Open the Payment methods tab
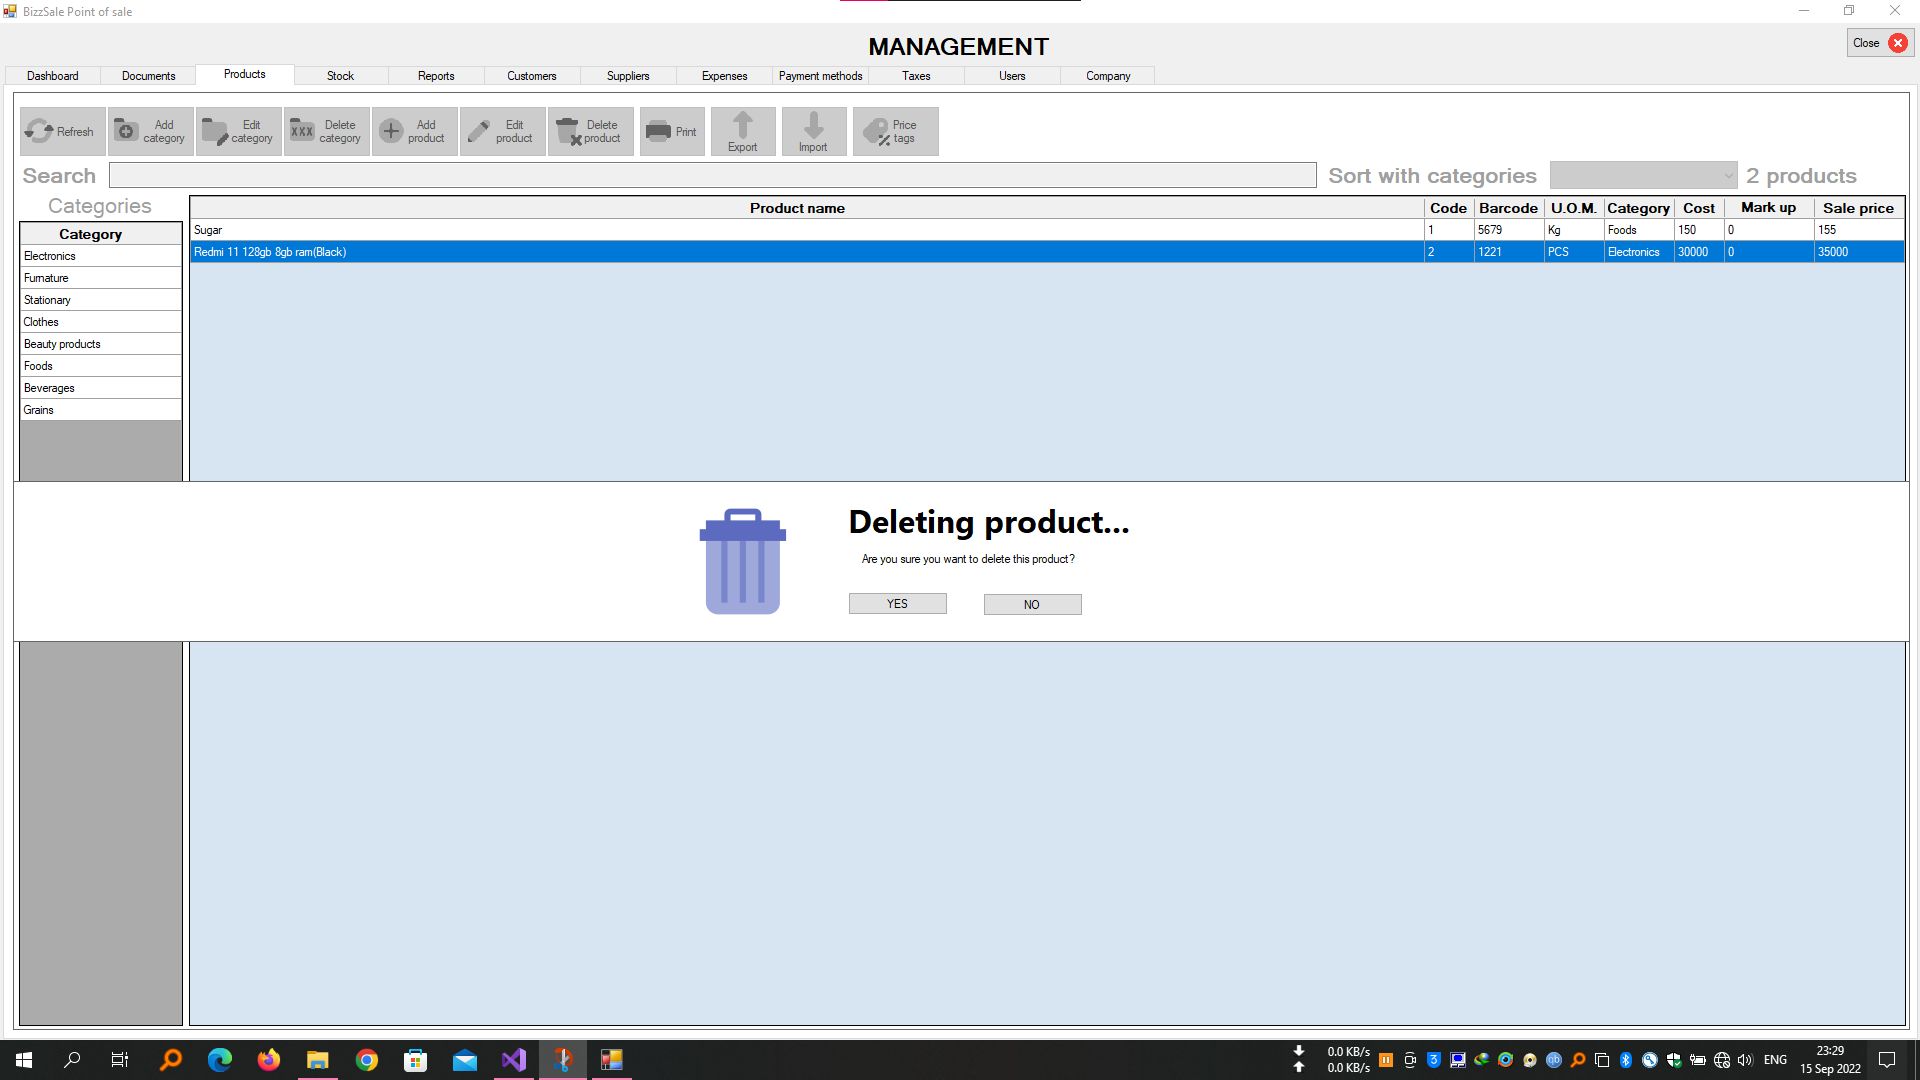 tap(820, 76)
